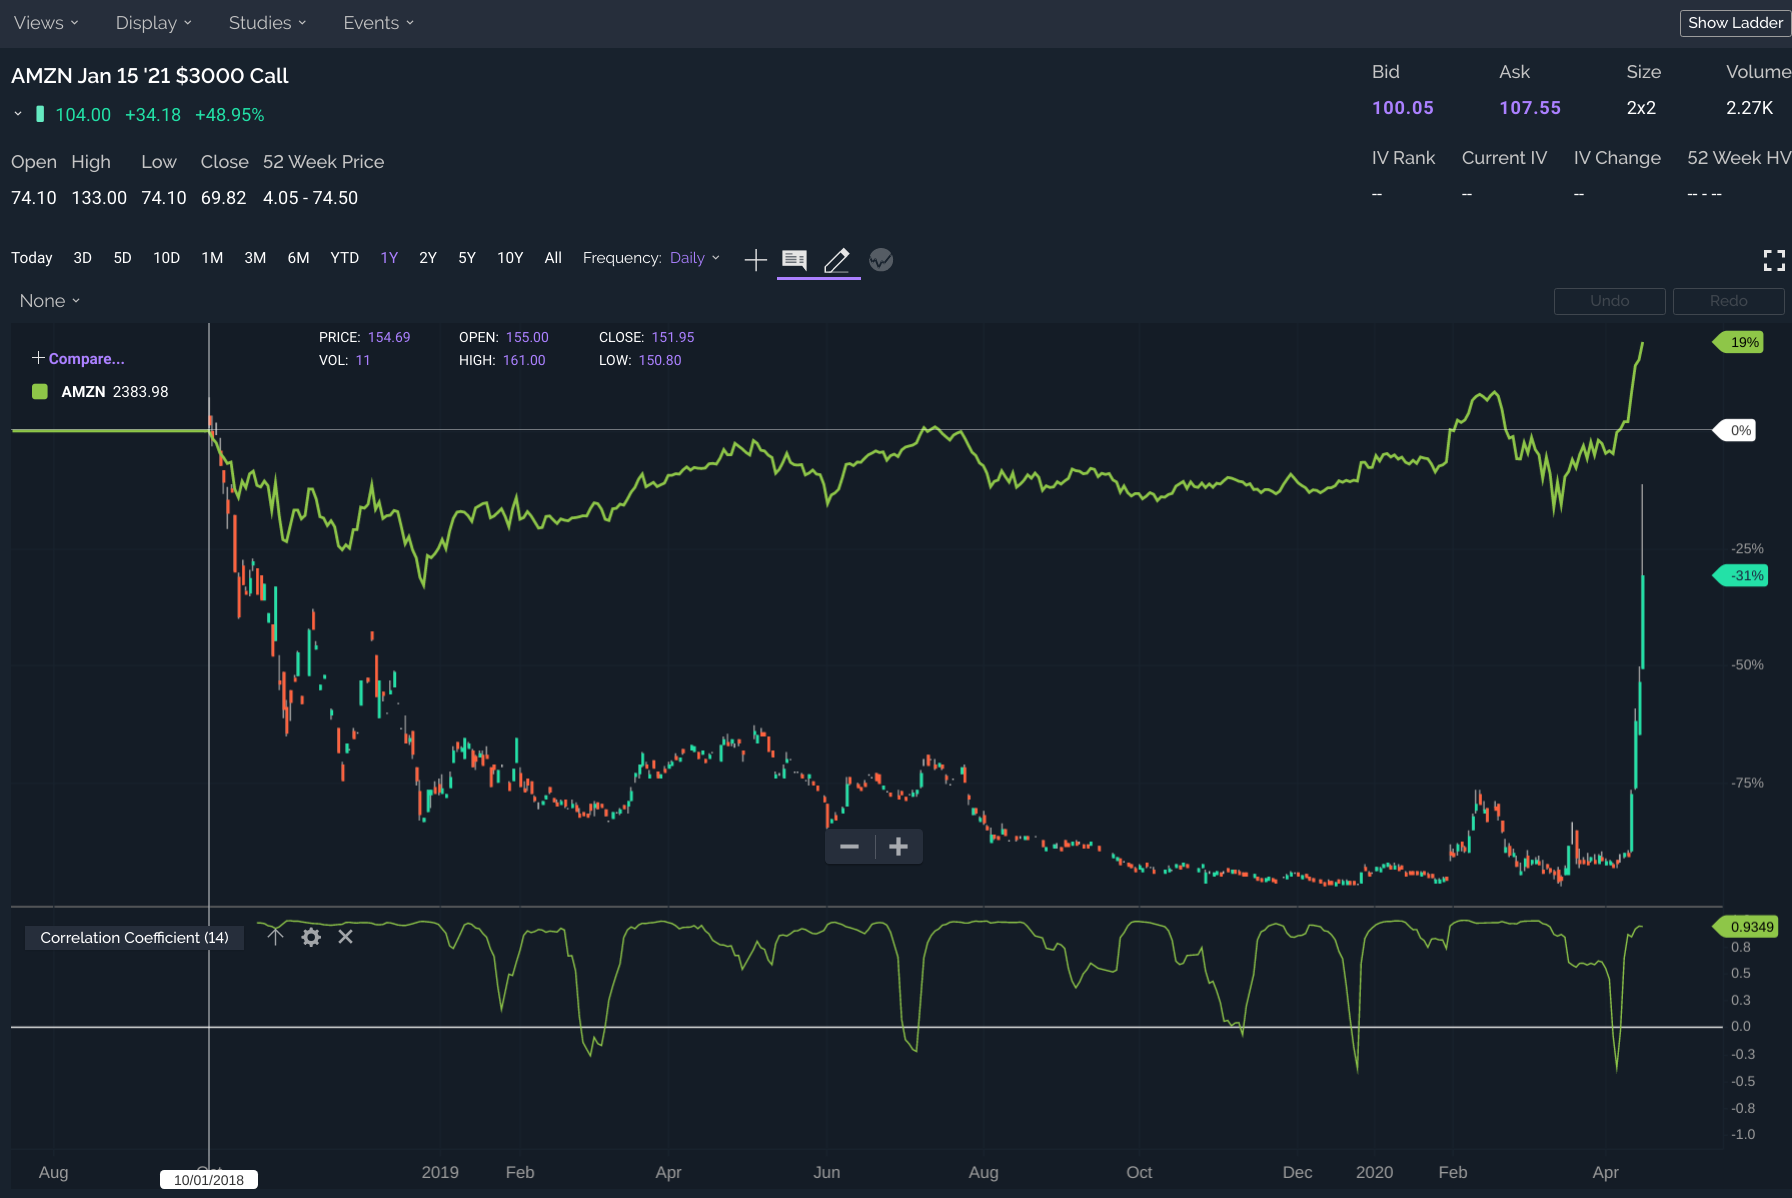Click the round chart style icon

[881, 260]
